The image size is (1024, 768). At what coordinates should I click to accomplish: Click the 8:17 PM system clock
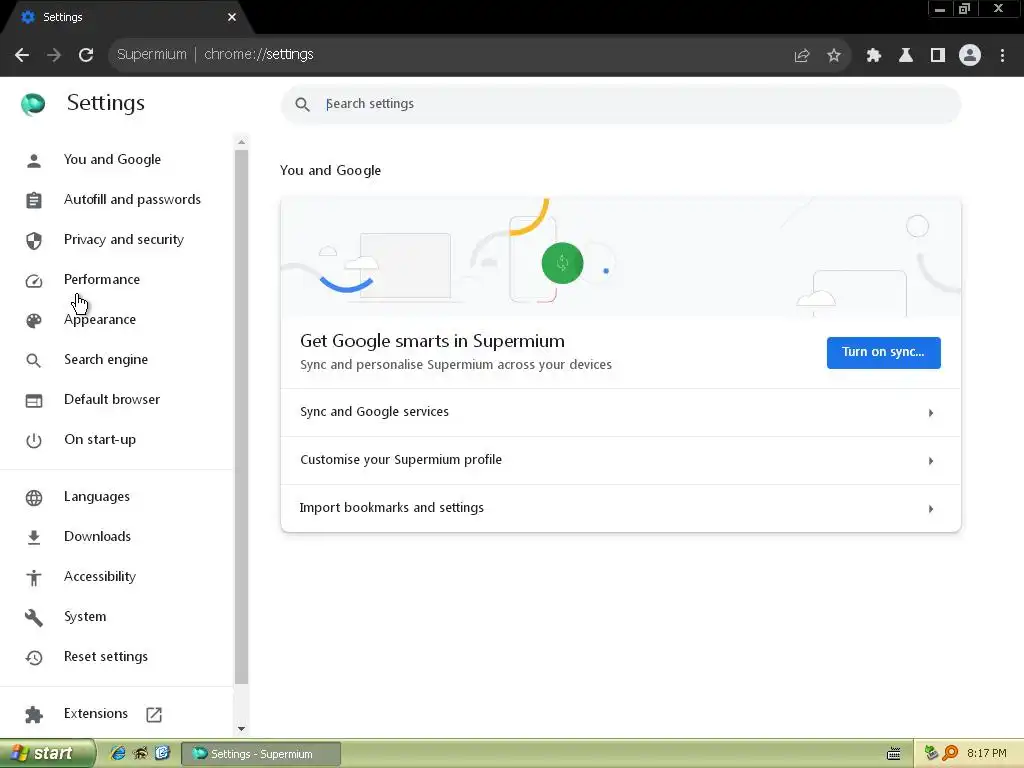coord(987,753)
